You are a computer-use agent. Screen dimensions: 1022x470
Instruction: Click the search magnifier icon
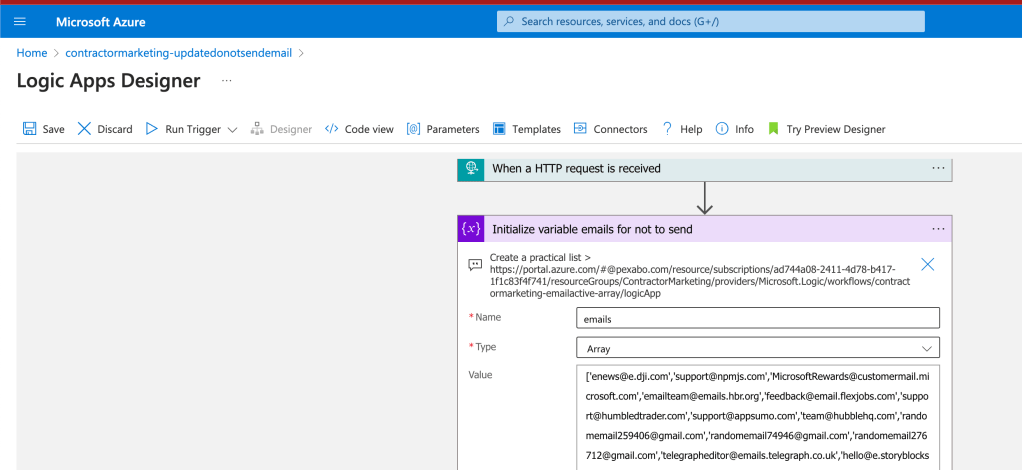(510, 22)
